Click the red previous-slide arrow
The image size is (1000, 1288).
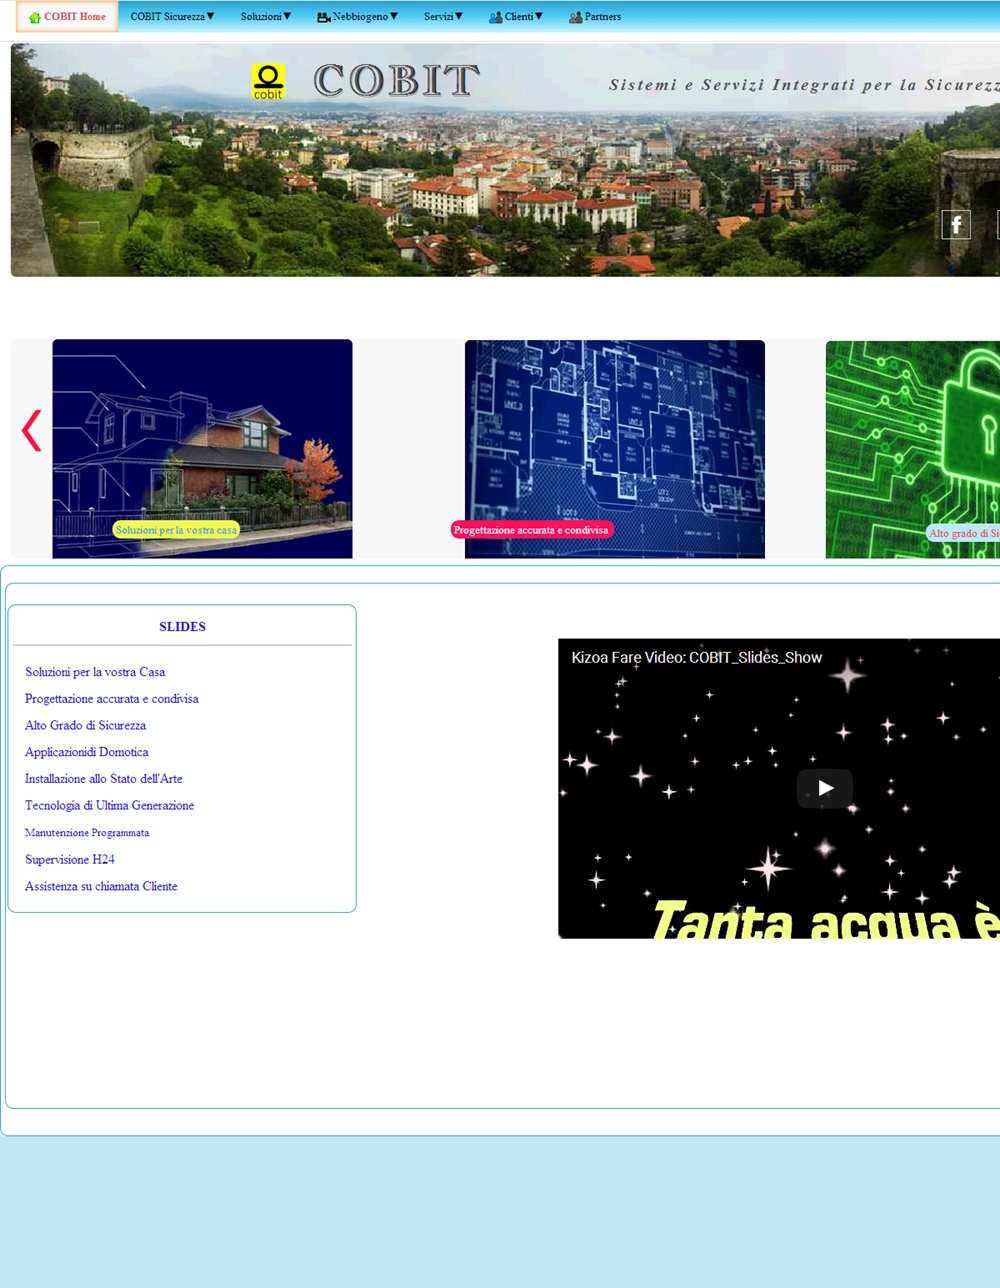coord(31,430)
